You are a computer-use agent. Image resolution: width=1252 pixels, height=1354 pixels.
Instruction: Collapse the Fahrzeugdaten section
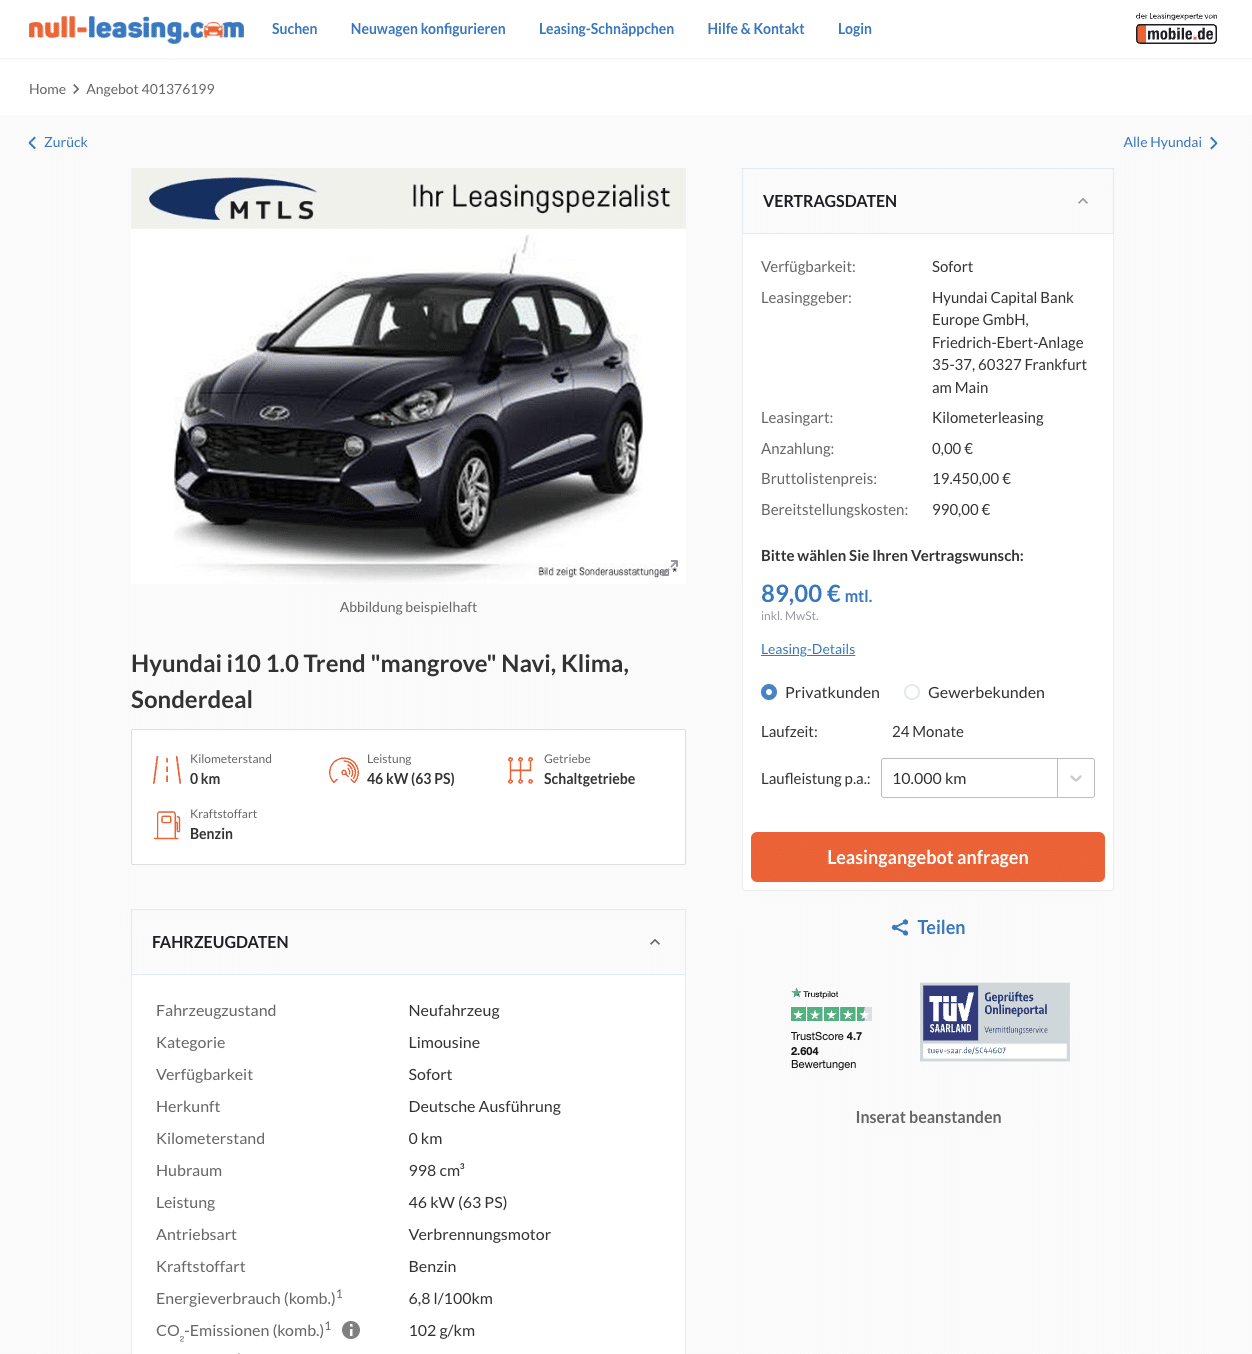(655, 942)
